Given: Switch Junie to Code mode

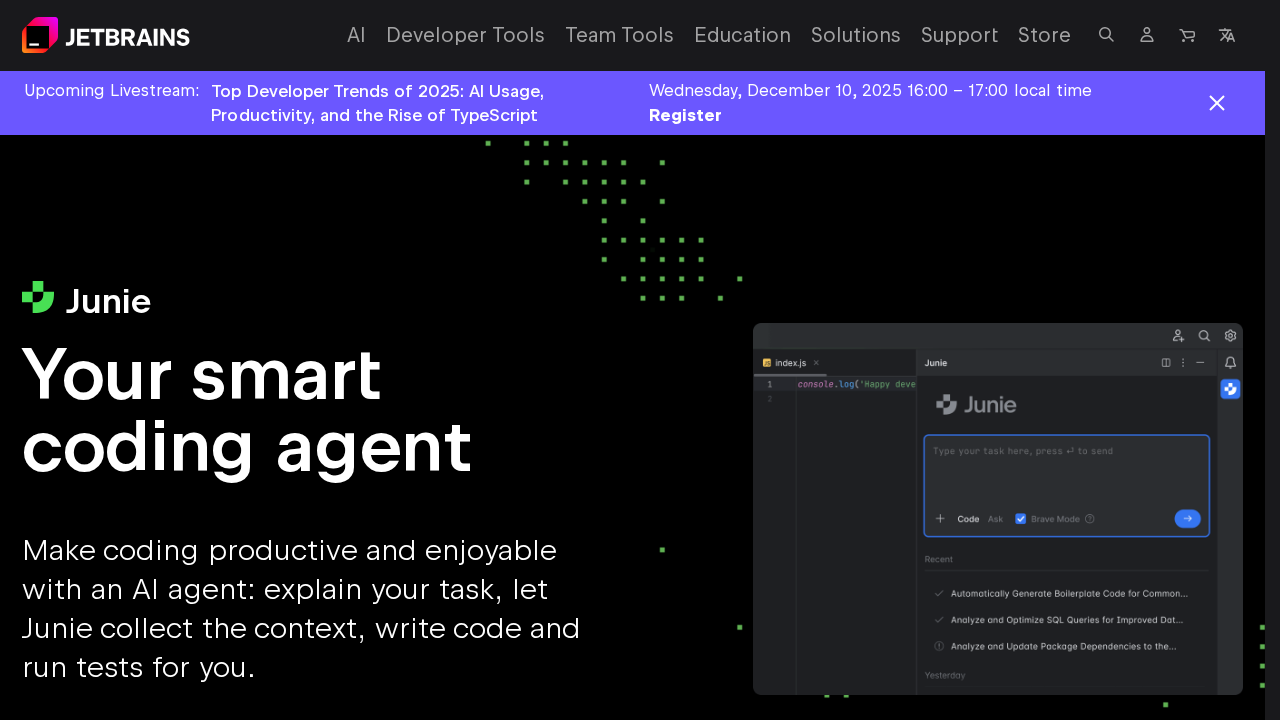Looking at the screenshot, I should click(x=969, y=518).
